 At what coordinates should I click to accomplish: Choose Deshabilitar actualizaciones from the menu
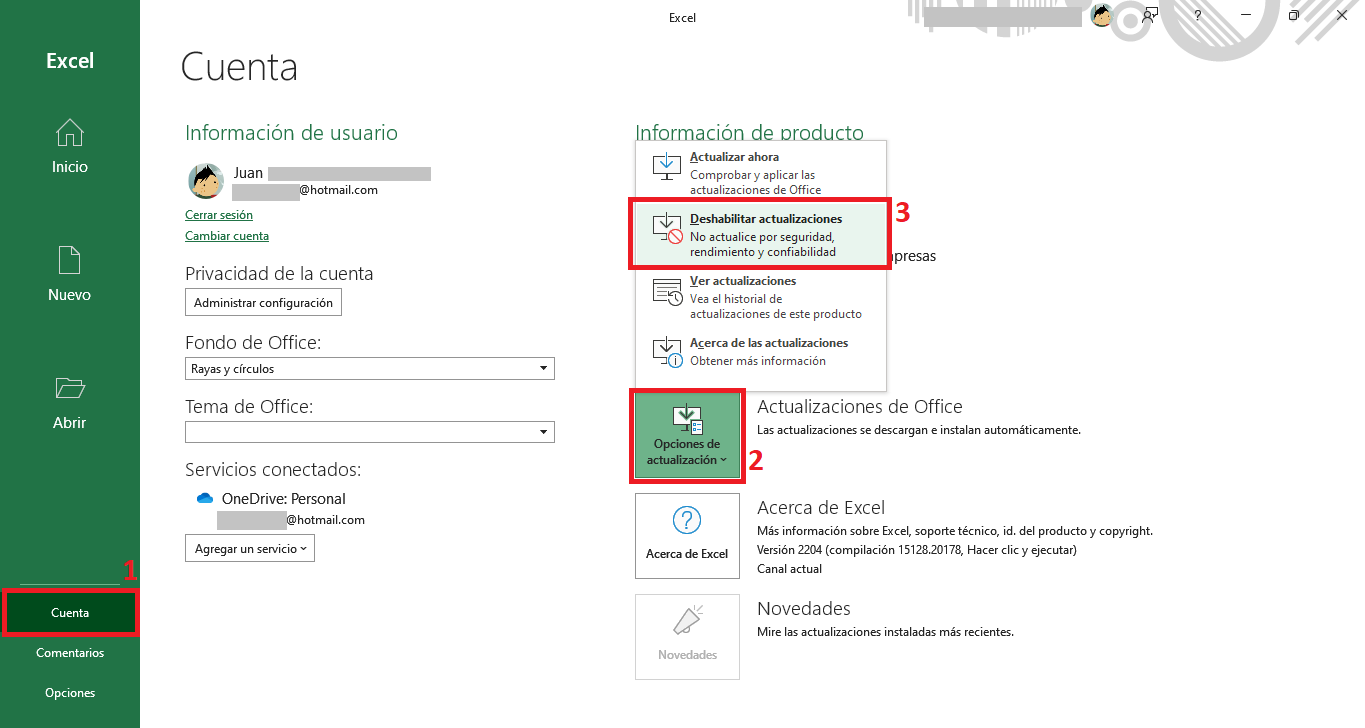pyautogui.click(x=760, y=235)
